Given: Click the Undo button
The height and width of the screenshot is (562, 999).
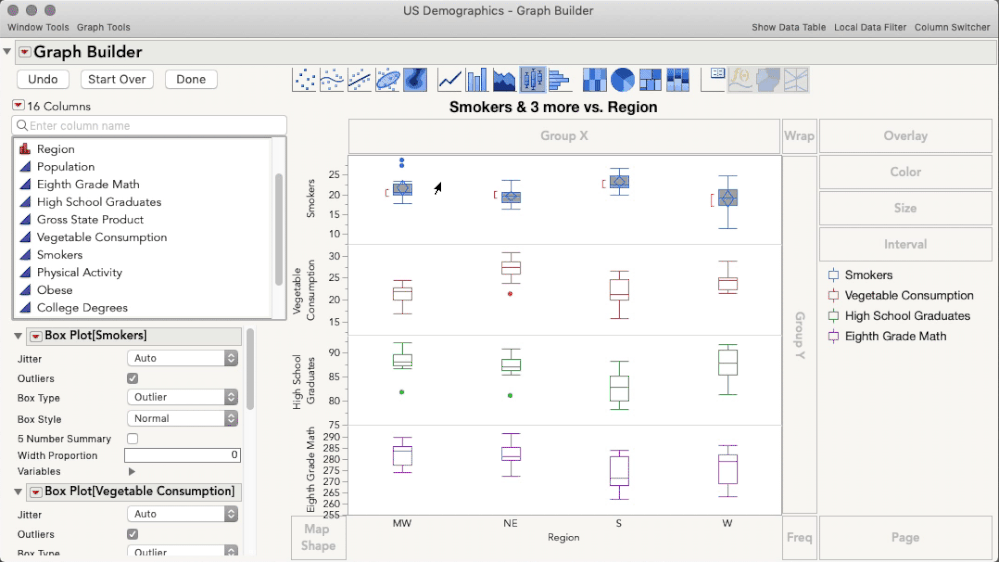Looking at the screenshot, I should [43, 79].
